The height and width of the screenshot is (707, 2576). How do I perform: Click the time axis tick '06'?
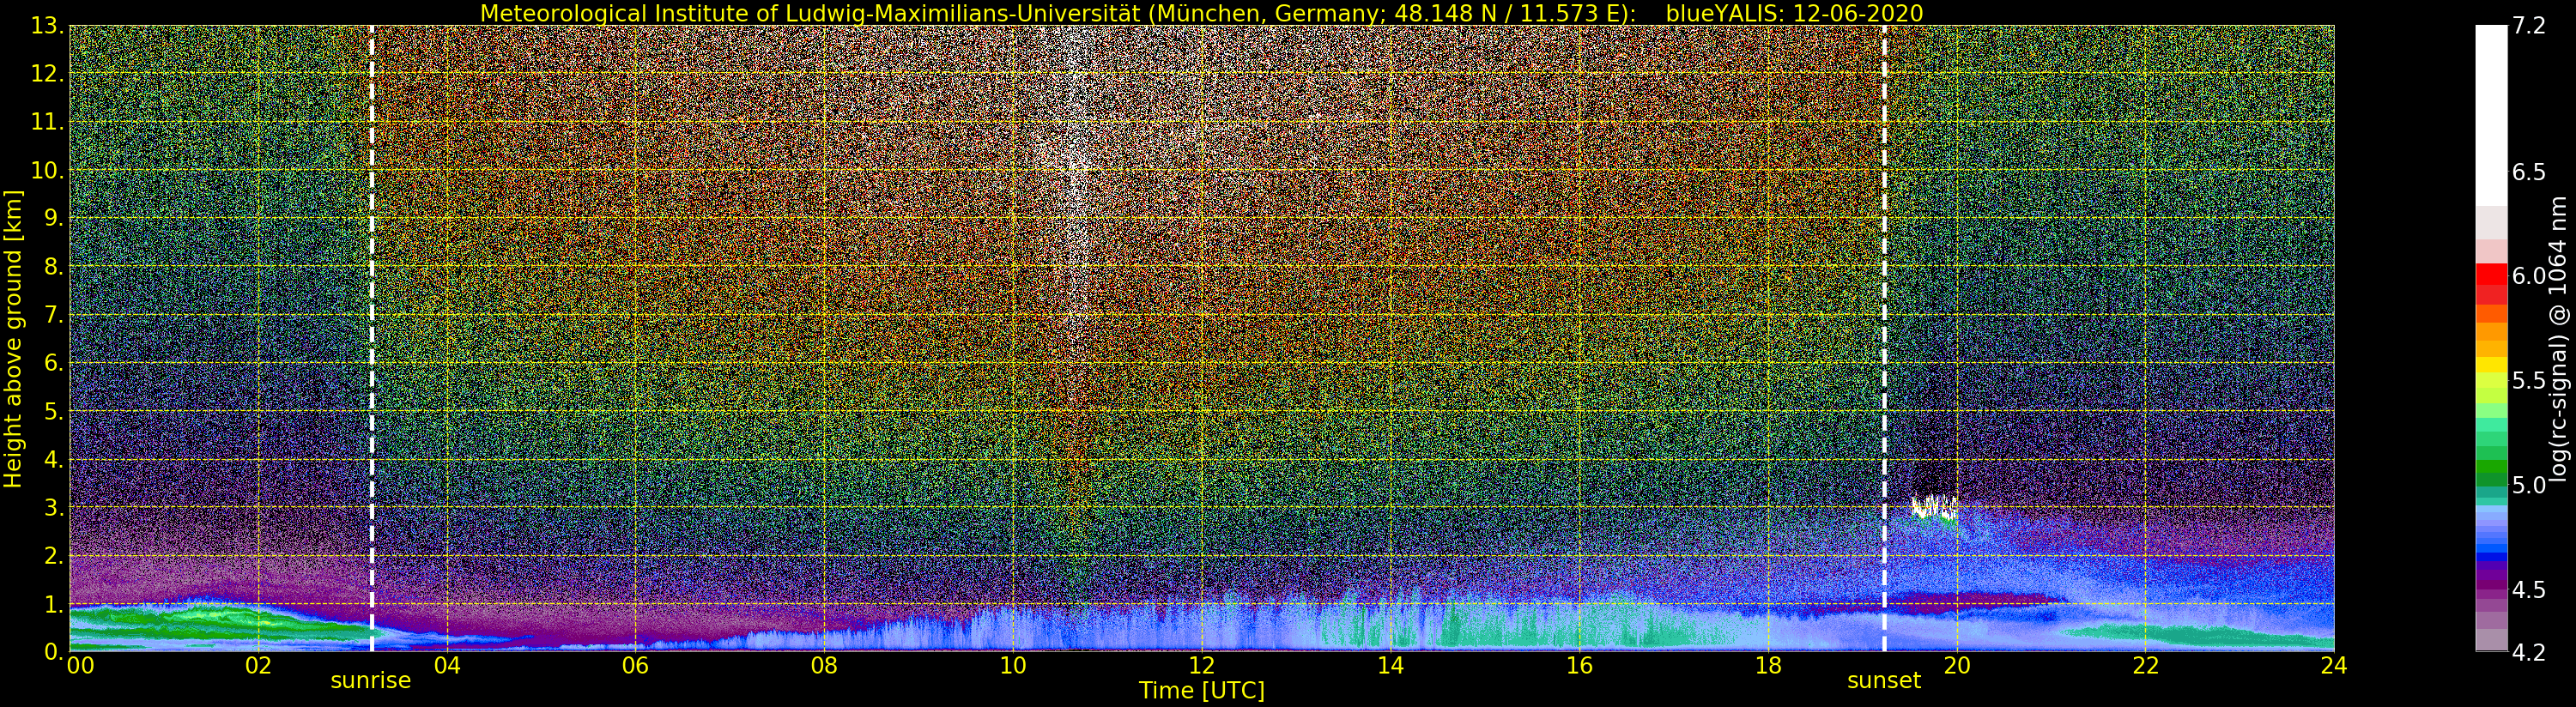635,666
